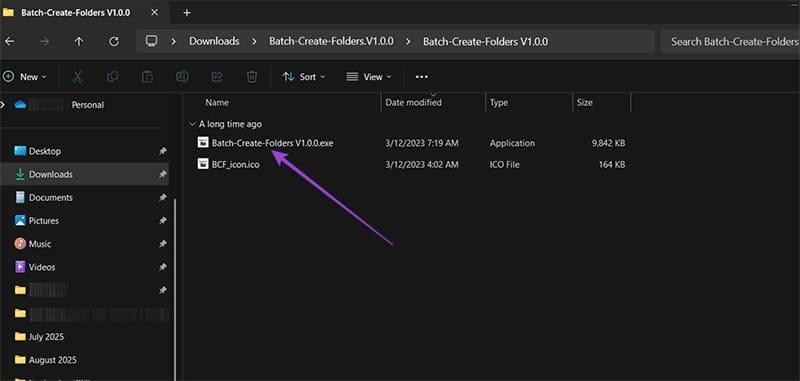This screenshot has height=381, width=800.
Task: Click the Copy icon in toolbar
Action: coord(112,77)
